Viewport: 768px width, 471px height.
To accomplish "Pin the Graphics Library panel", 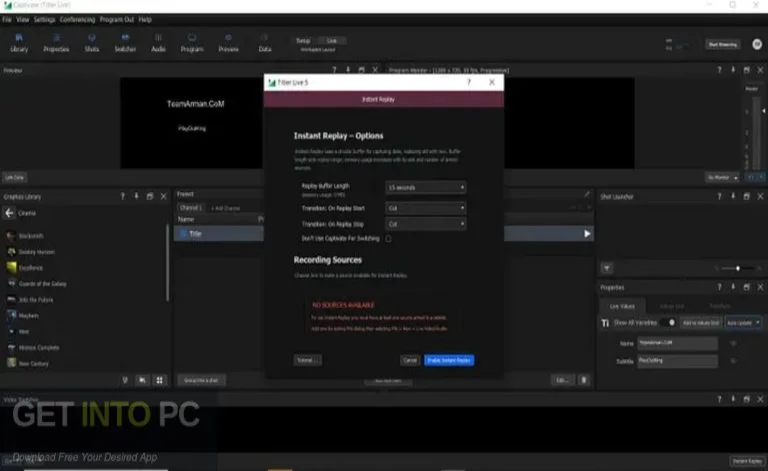I will click(x=136, y=196).
